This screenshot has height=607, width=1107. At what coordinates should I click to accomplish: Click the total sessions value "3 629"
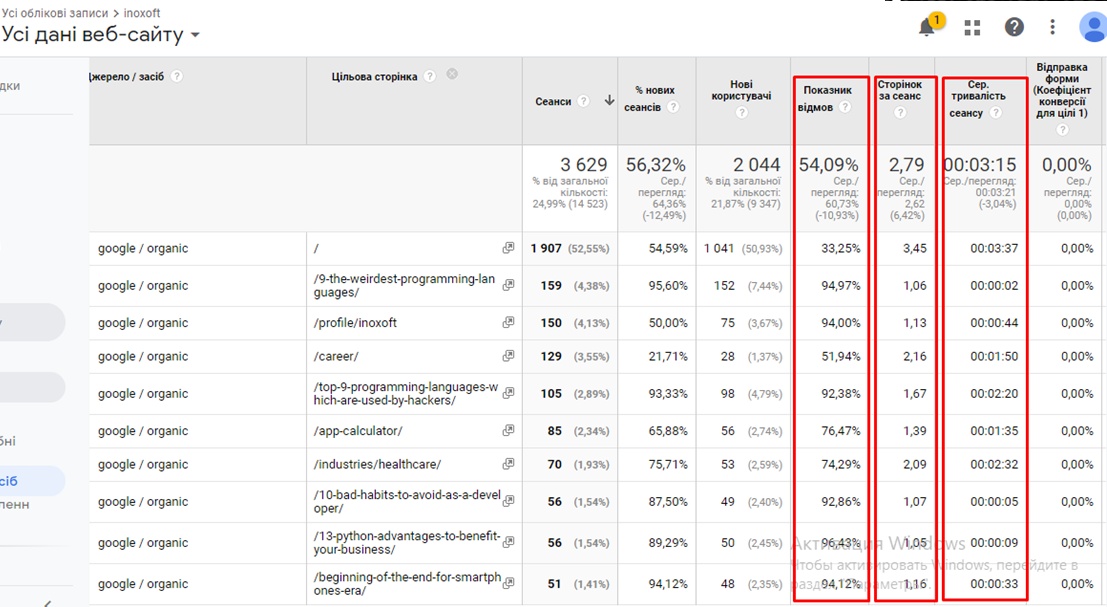583,164
